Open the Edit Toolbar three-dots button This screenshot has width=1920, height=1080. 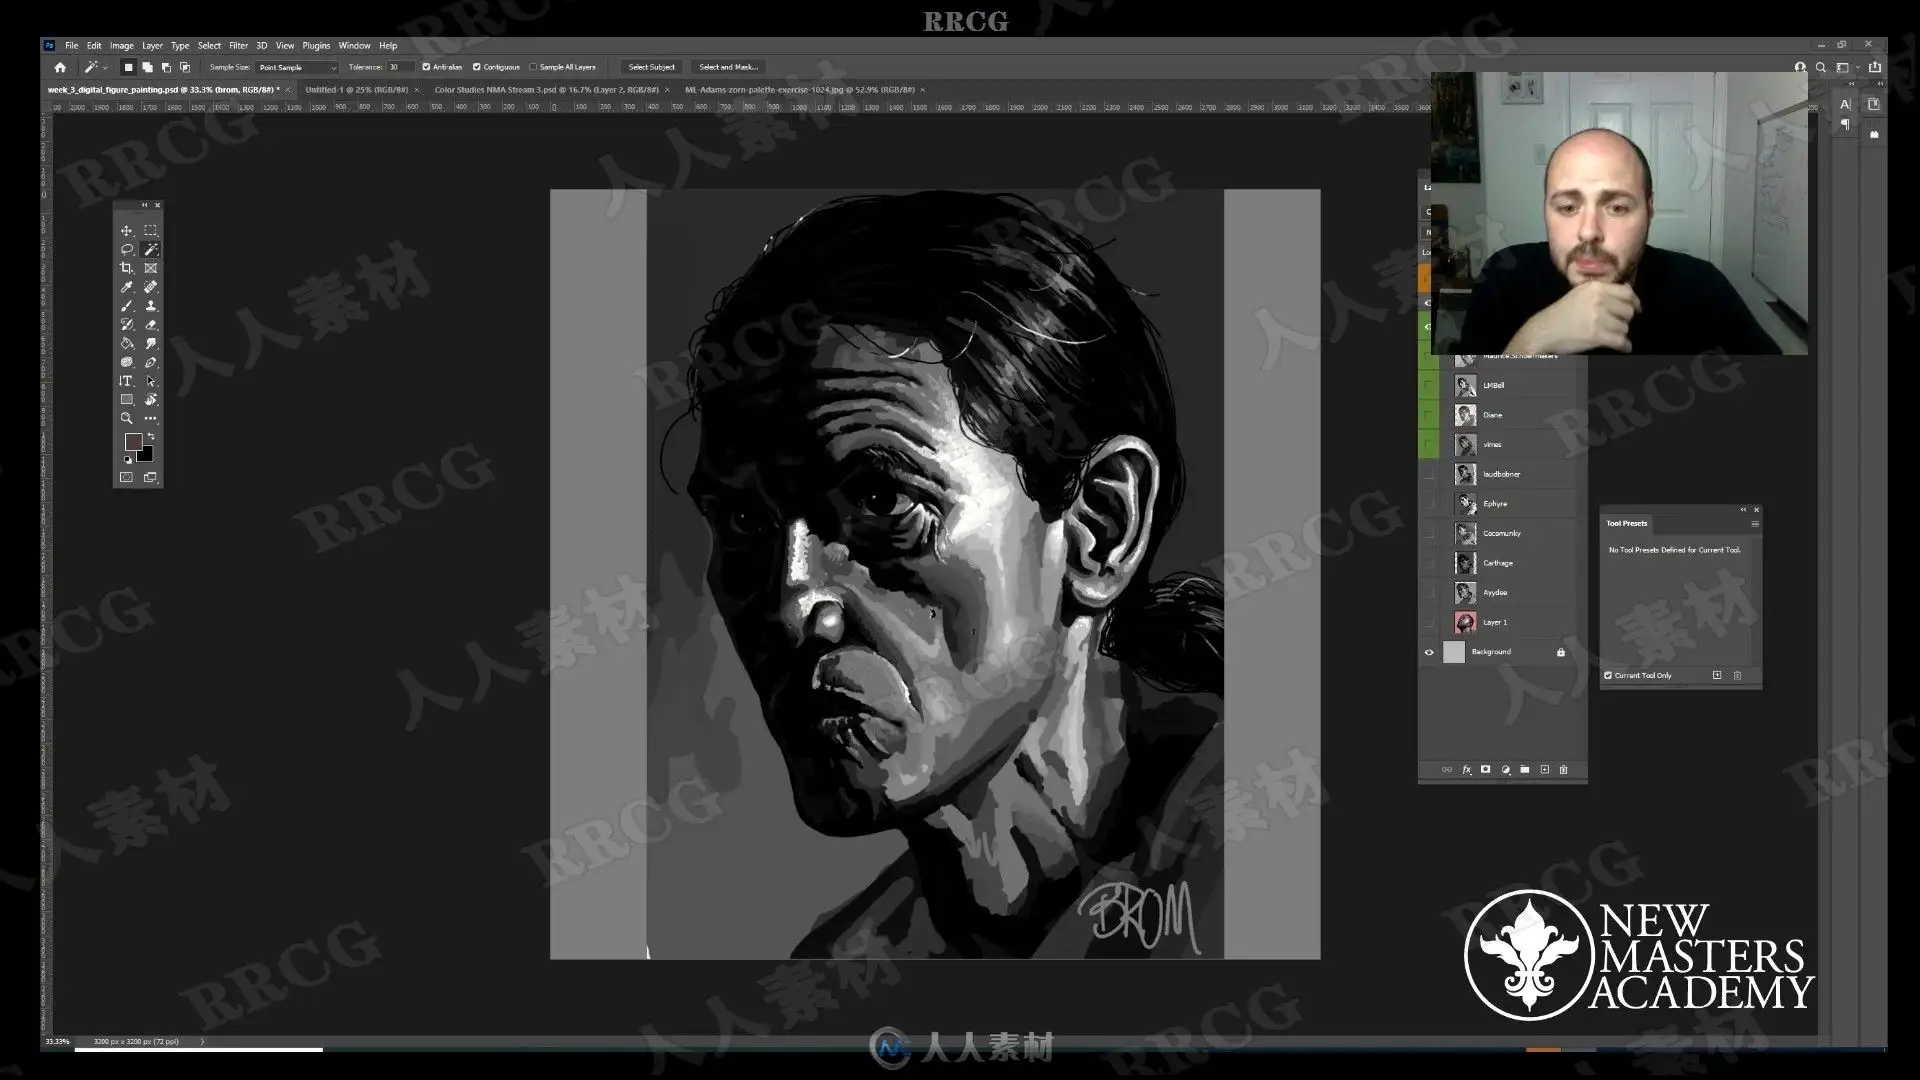151,419
